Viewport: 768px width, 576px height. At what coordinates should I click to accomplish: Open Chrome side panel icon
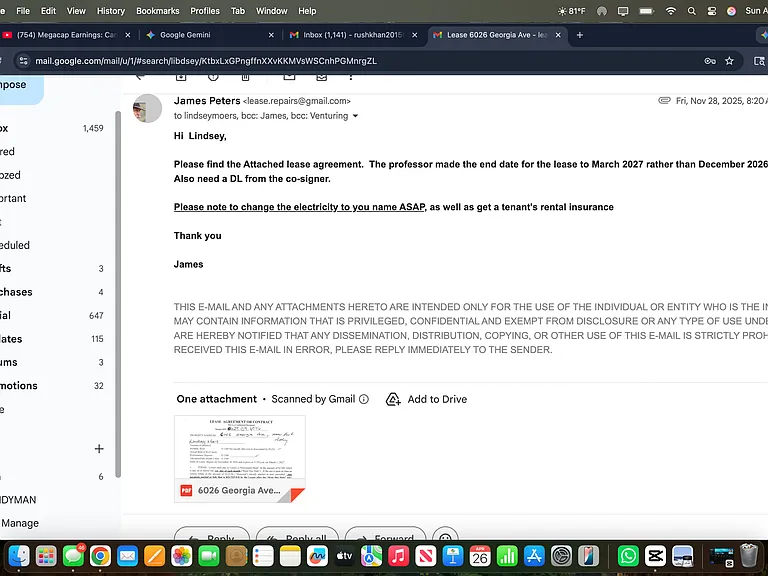759,61
